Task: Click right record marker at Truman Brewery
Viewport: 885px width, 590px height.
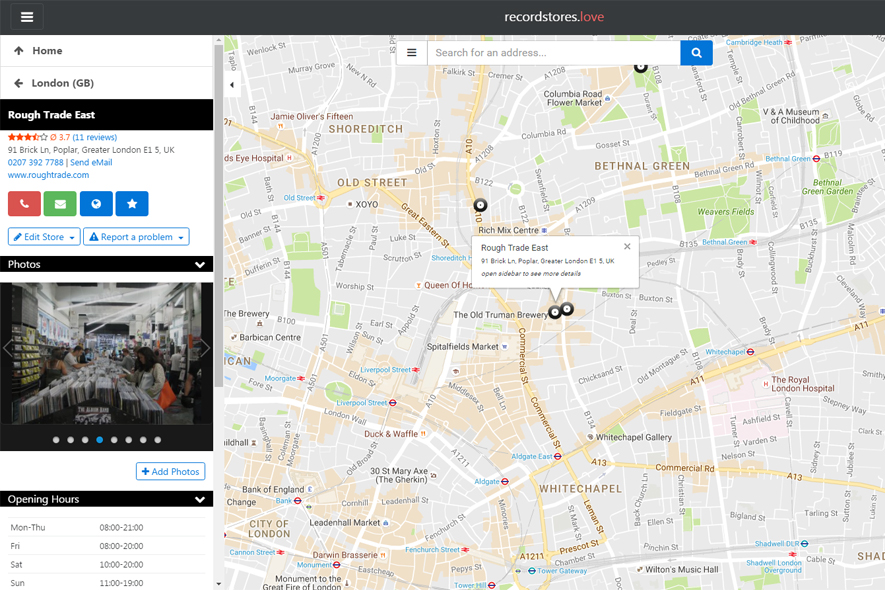Action: click(567, 309)
